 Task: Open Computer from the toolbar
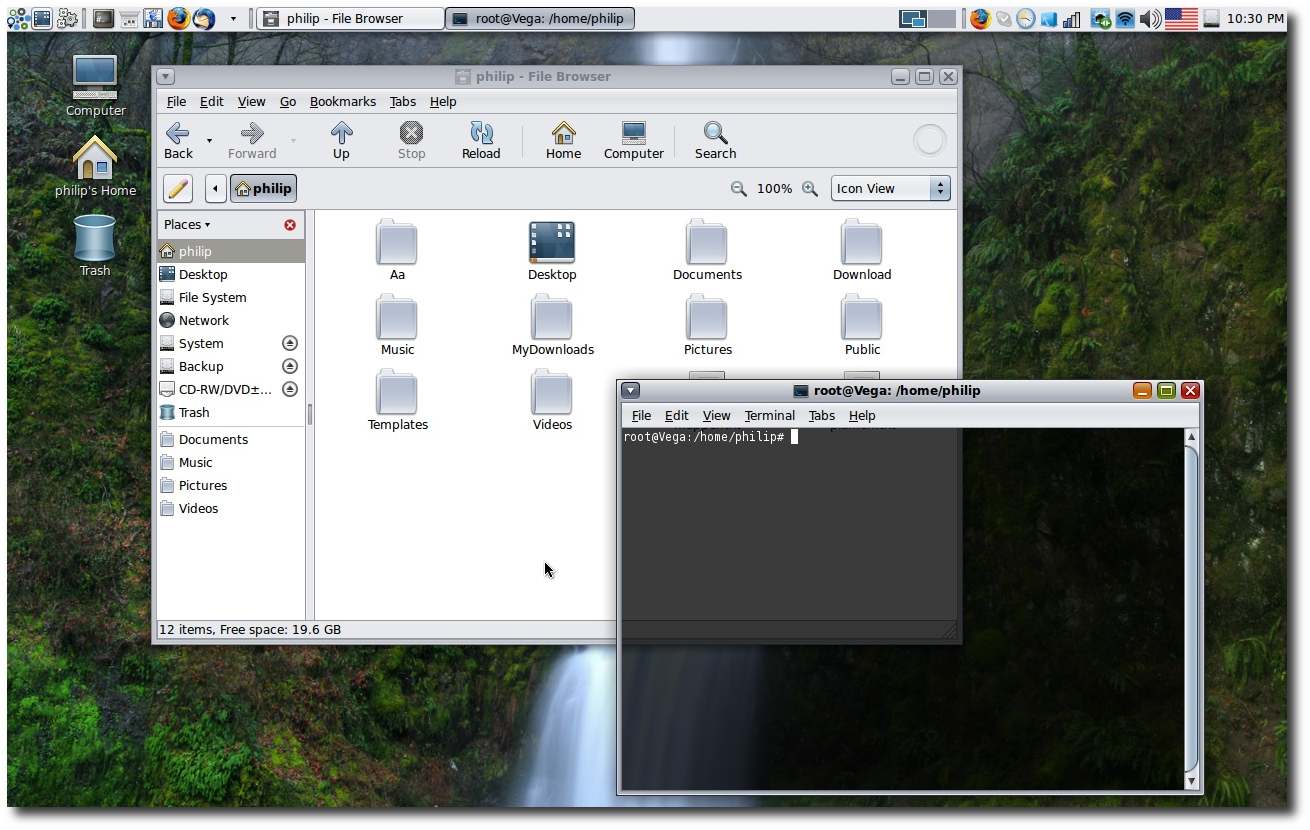[x=633, y=140]
